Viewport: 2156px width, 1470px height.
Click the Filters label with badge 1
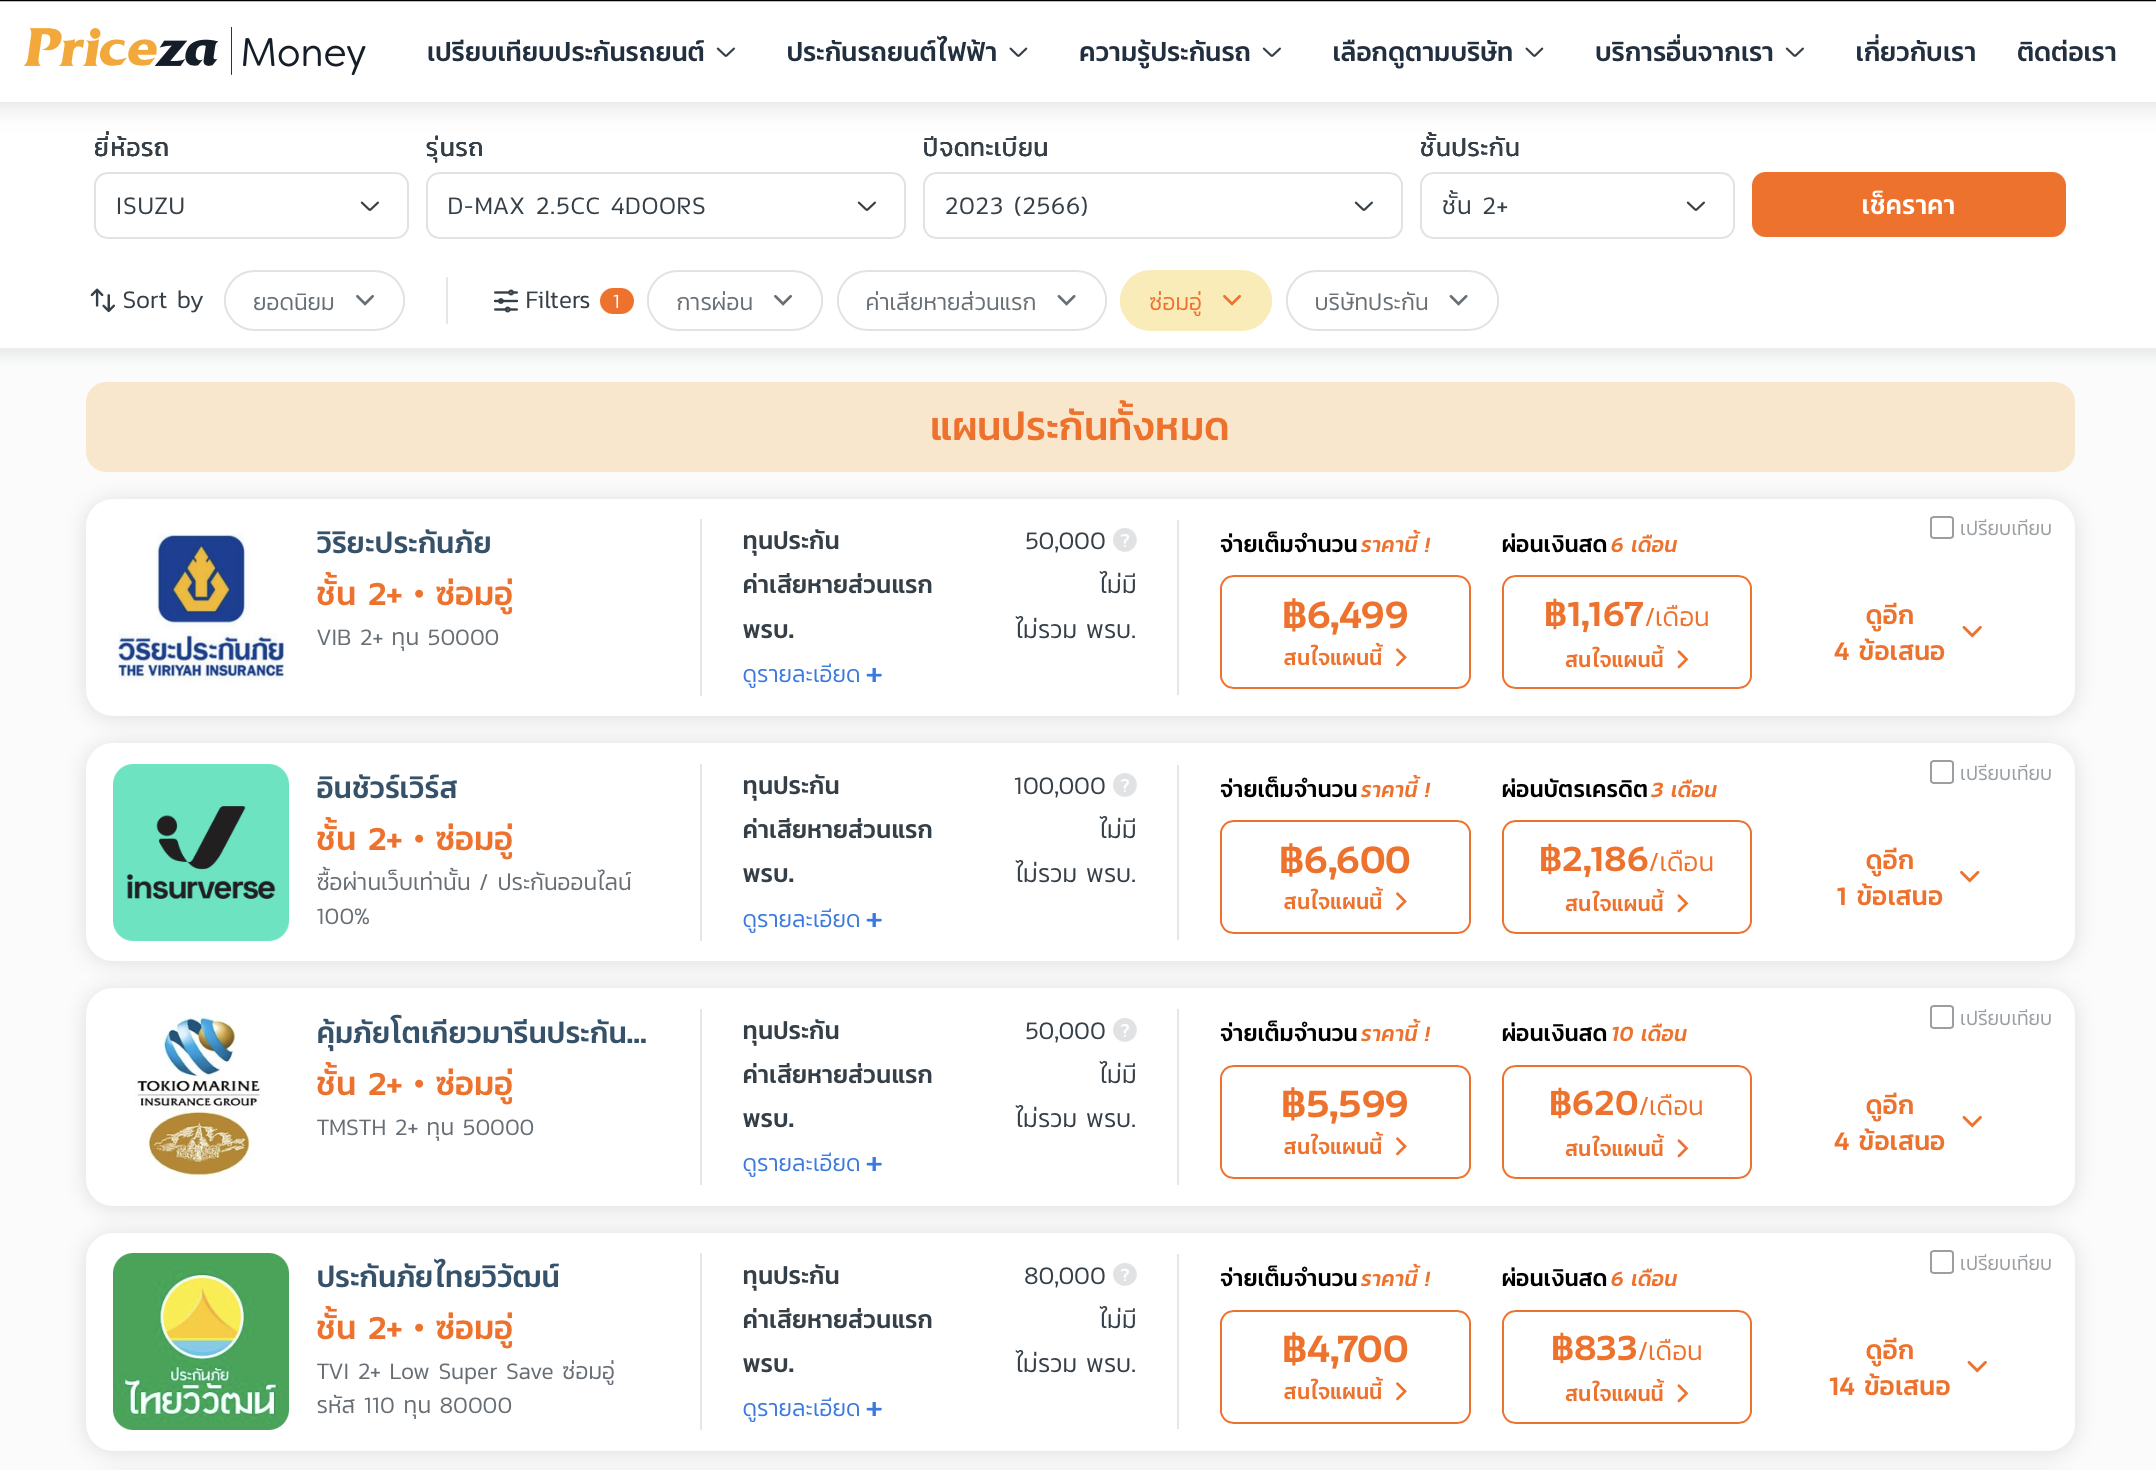(563, 300)
